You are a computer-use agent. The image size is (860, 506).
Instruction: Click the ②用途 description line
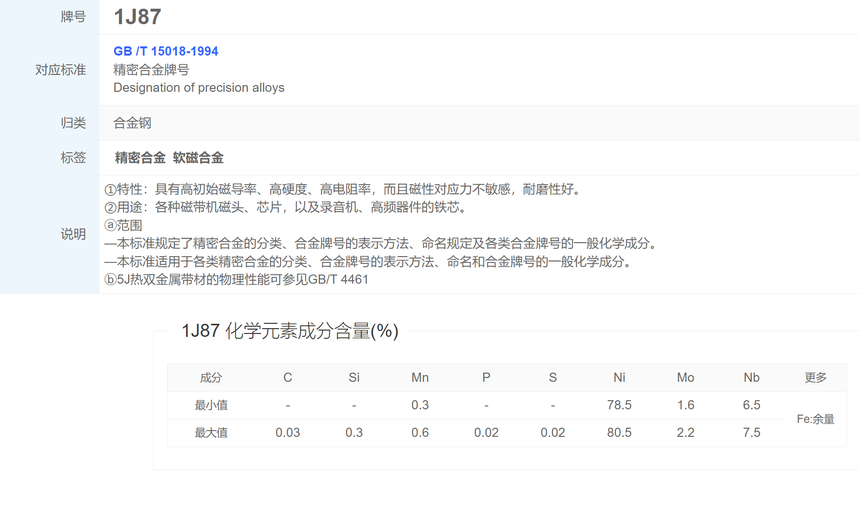pos(286,207)
